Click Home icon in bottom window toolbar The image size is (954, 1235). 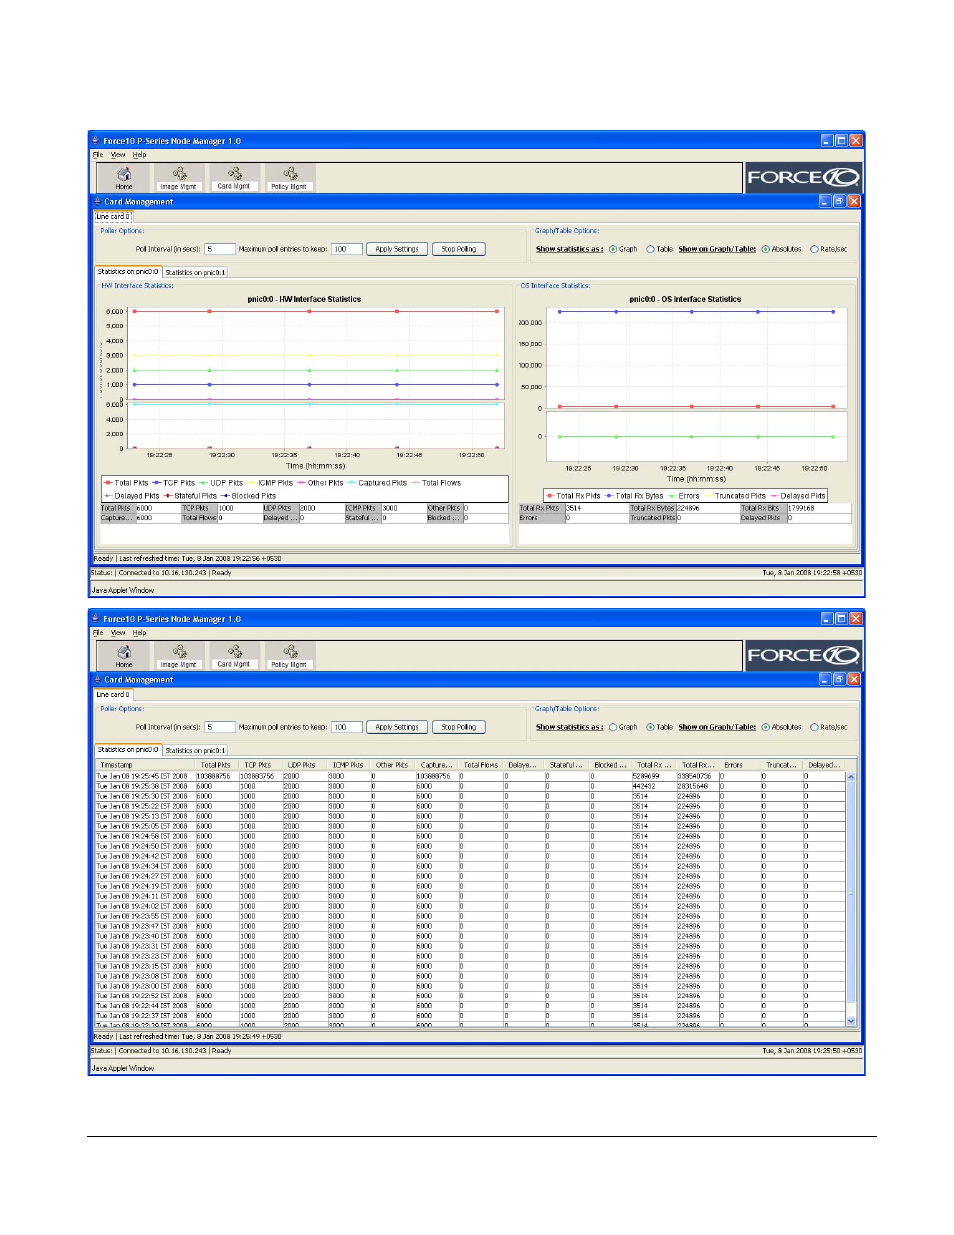tap(124, 656)
